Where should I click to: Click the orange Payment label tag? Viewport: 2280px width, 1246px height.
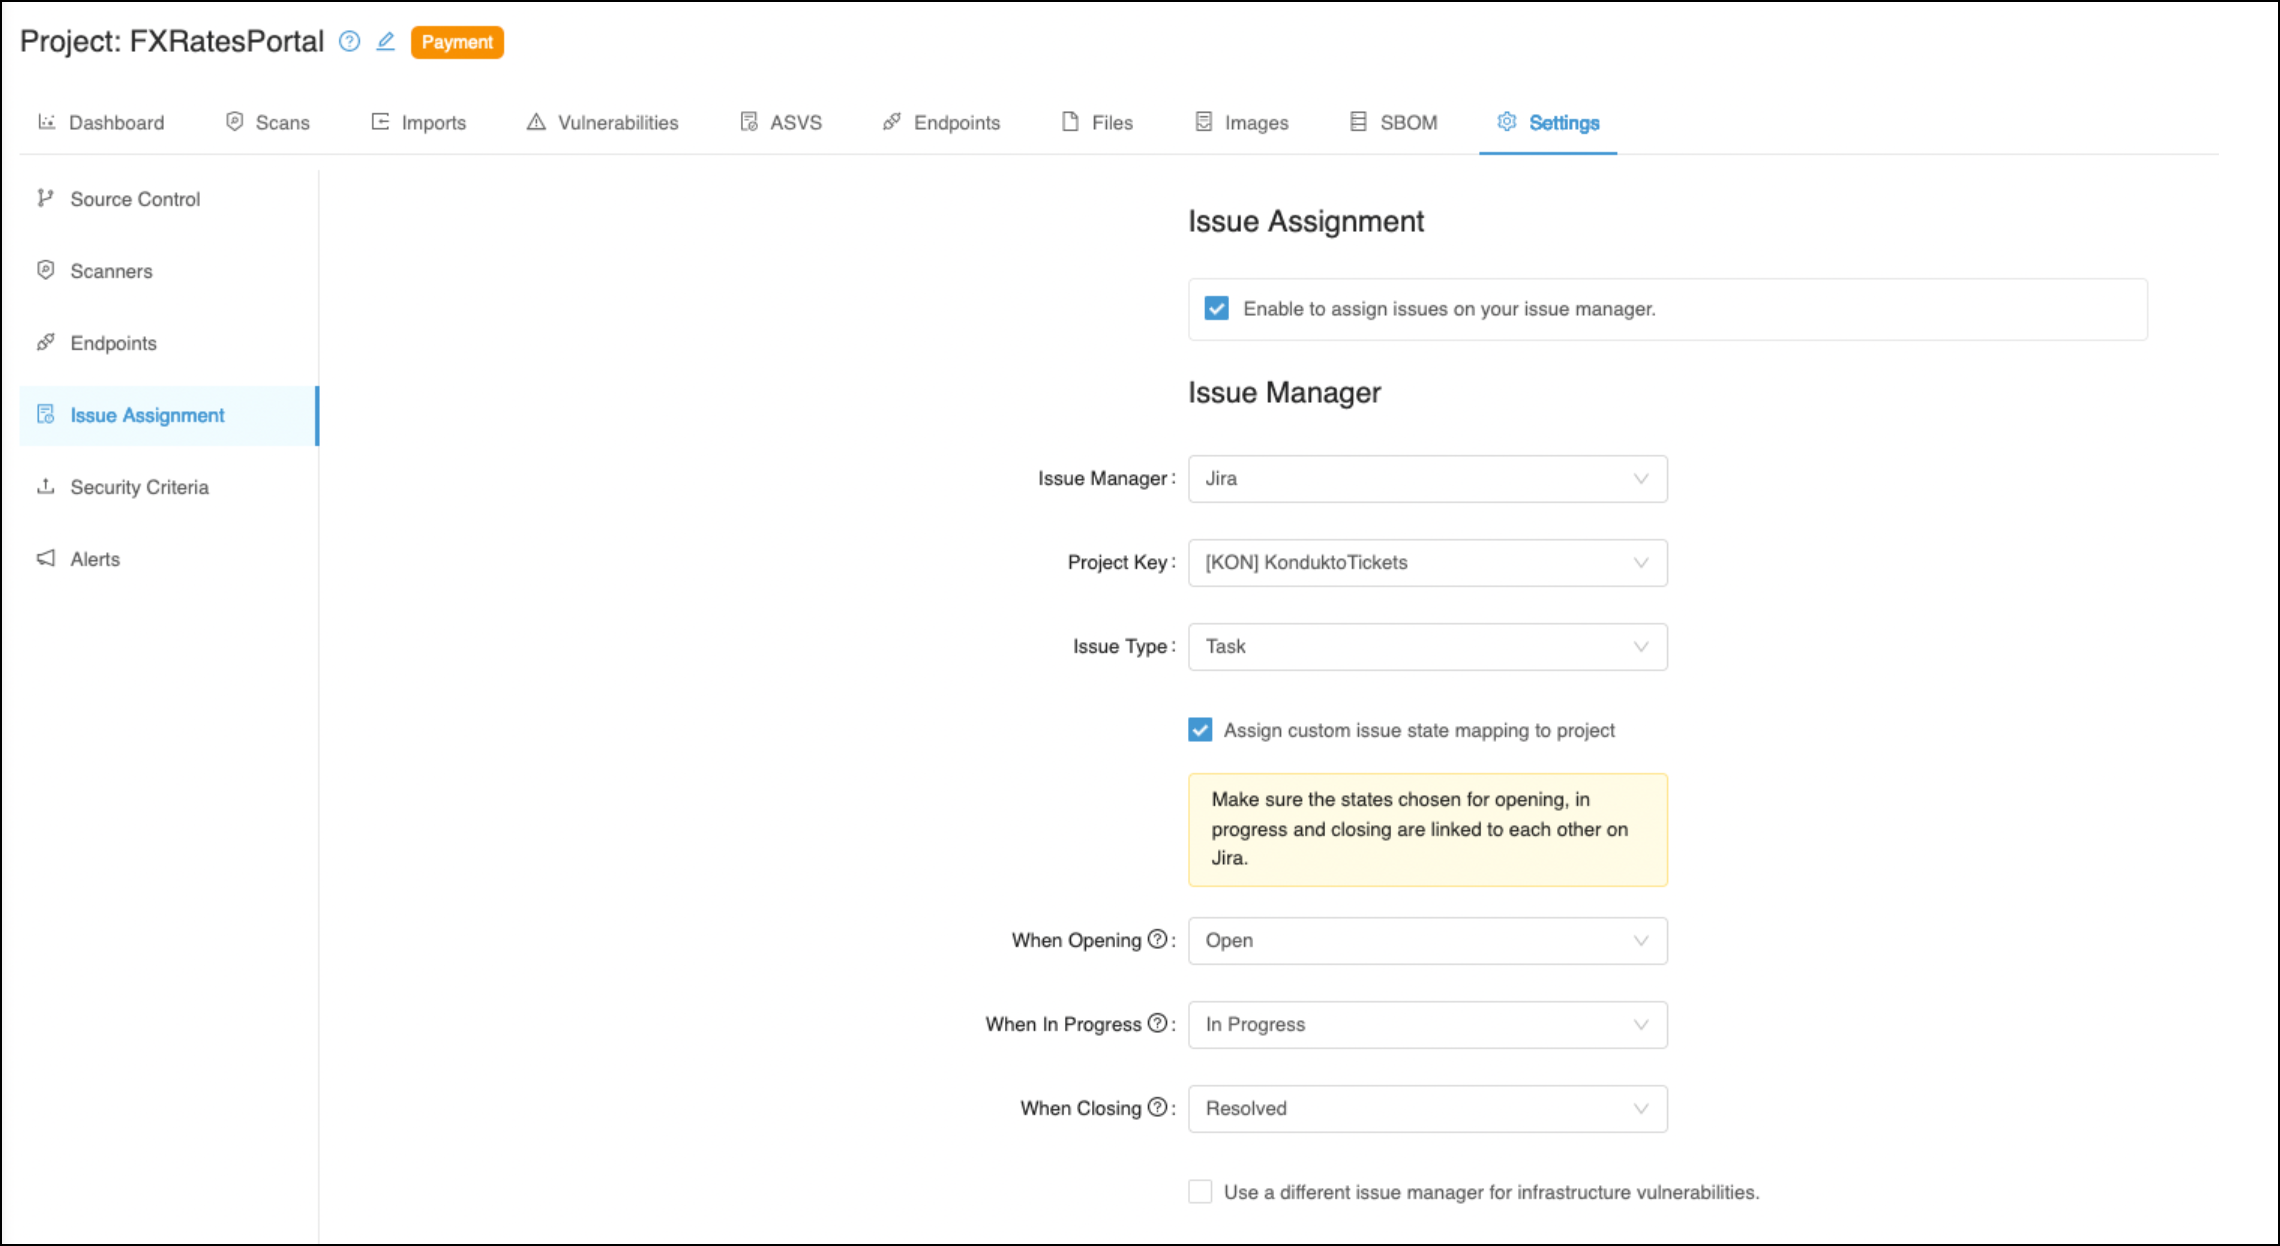tap(457, 42)
